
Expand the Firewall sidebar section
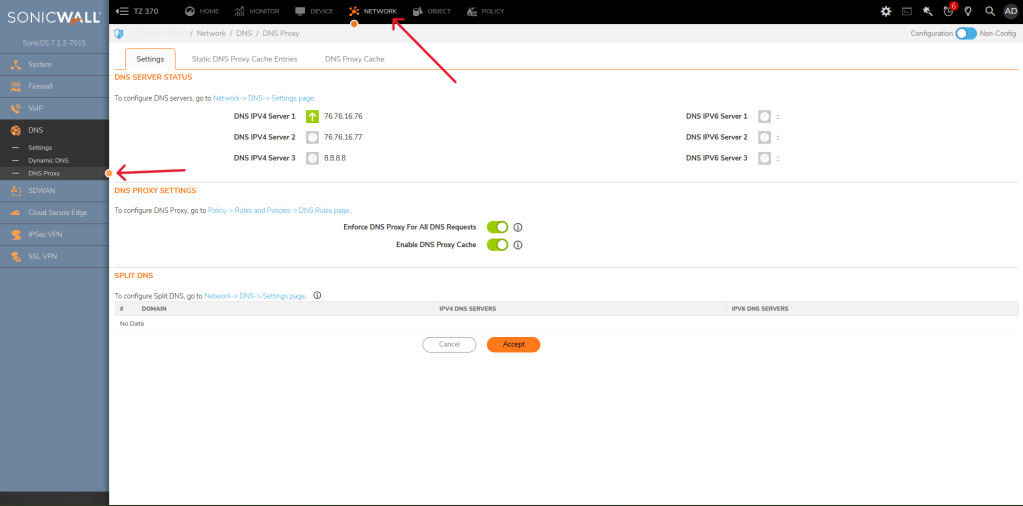coord(40,86)
